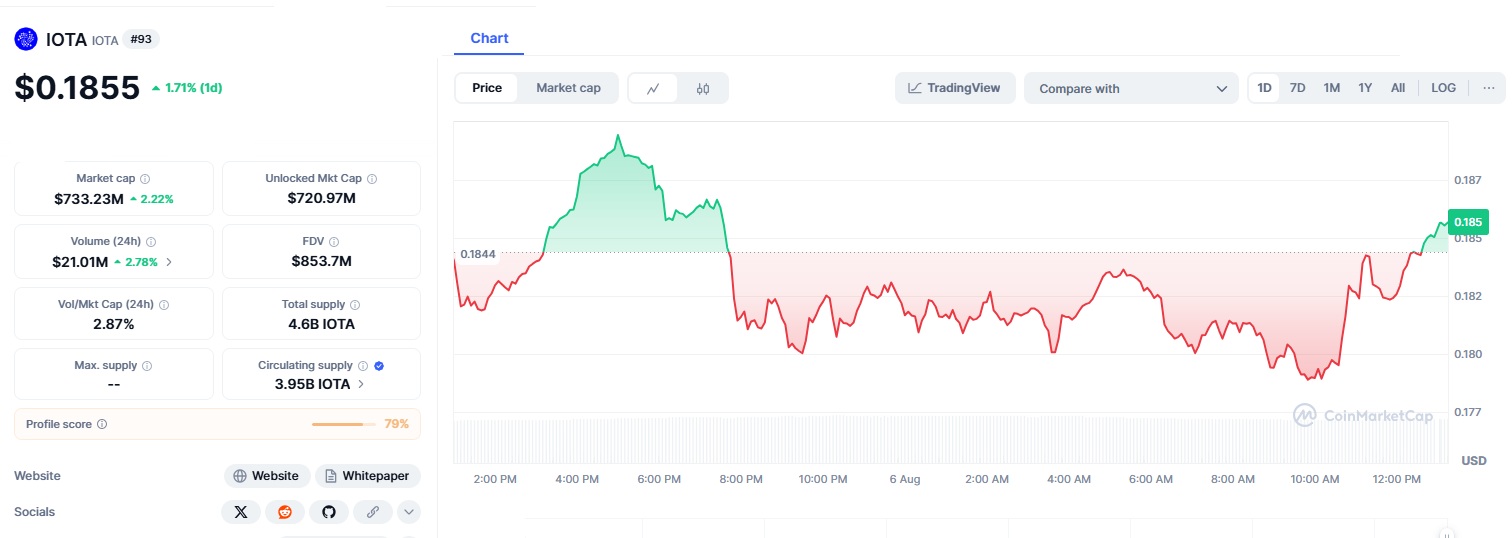
Task: Switch to the Chart tab
Action: point(489,38)
